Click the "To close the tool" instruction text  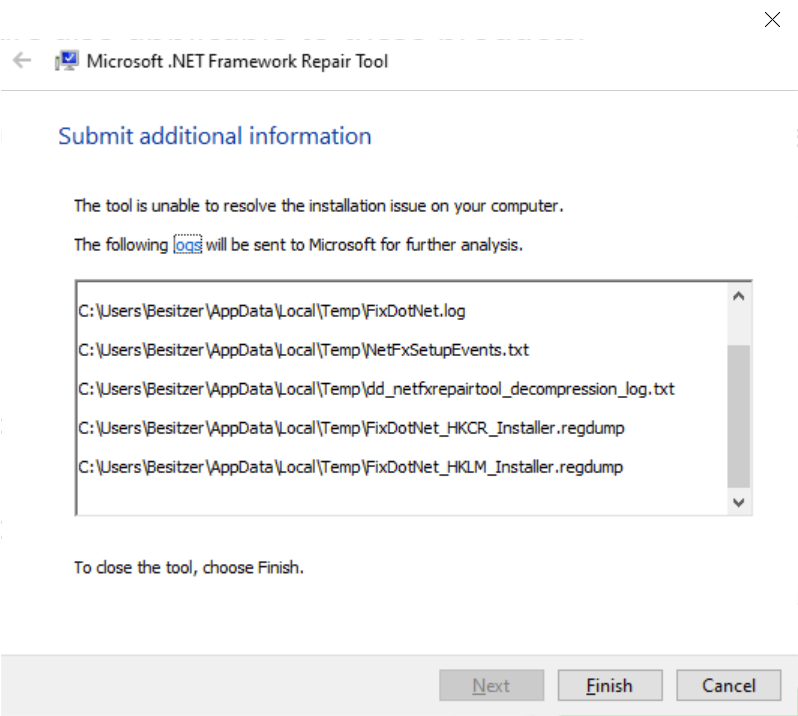tap(189, 567)
